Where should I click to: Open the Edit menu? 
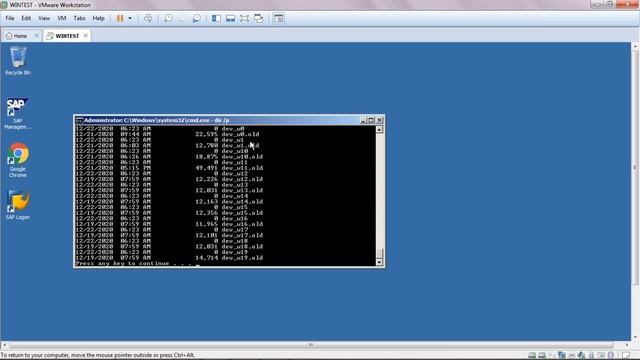click(26, 18)
